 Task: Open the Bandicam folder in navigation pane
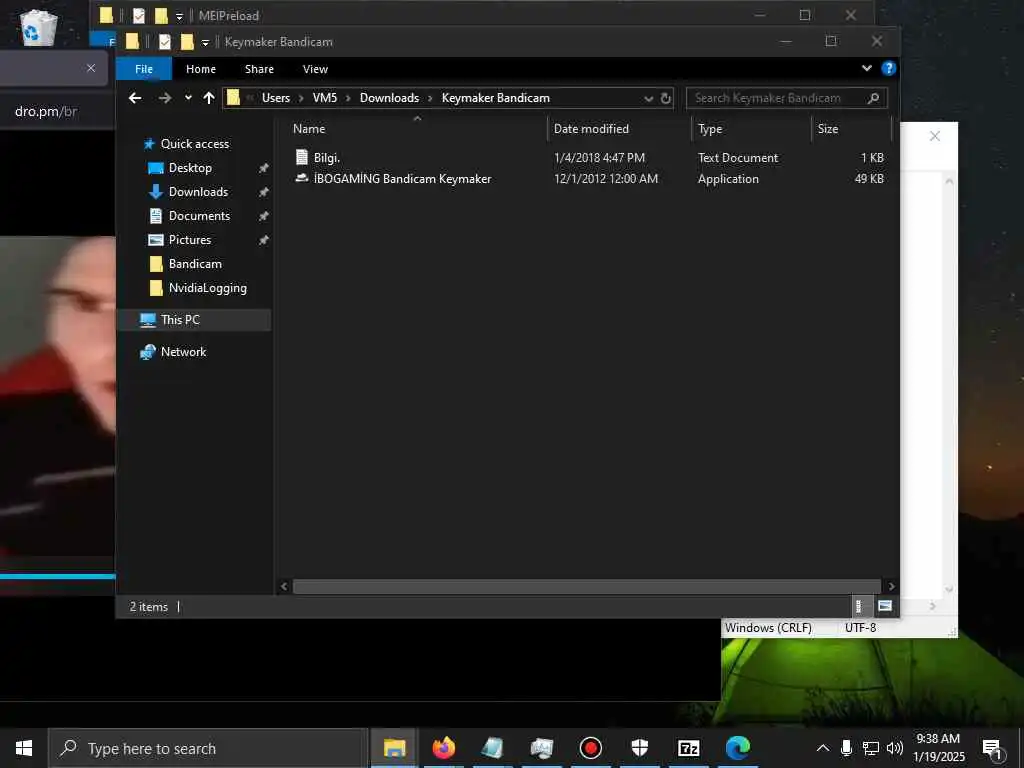click(195, 264)
